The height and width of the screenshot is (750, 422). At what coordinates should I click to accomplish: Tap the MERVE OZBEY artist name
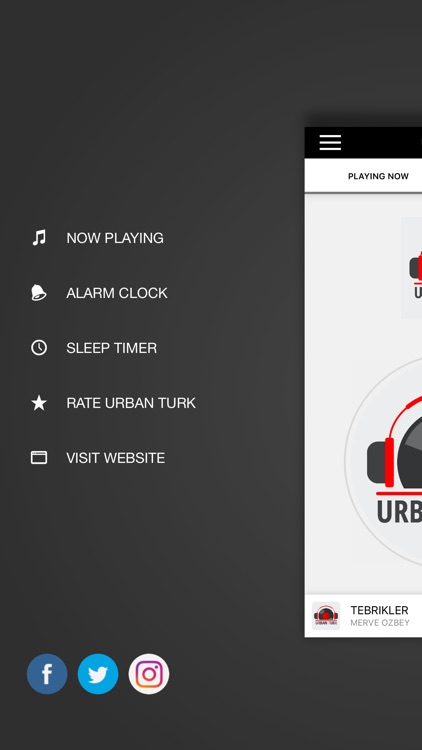coord(380,623)
